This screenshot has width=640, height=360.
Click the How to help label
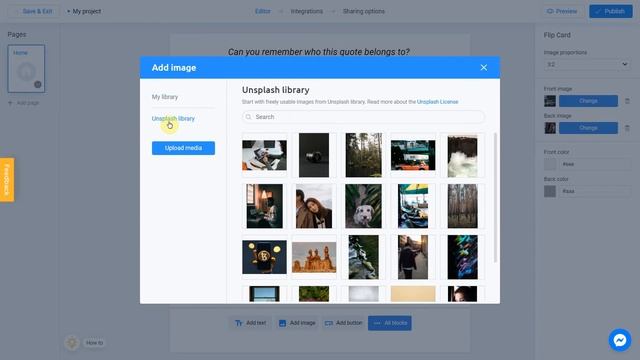94,343
